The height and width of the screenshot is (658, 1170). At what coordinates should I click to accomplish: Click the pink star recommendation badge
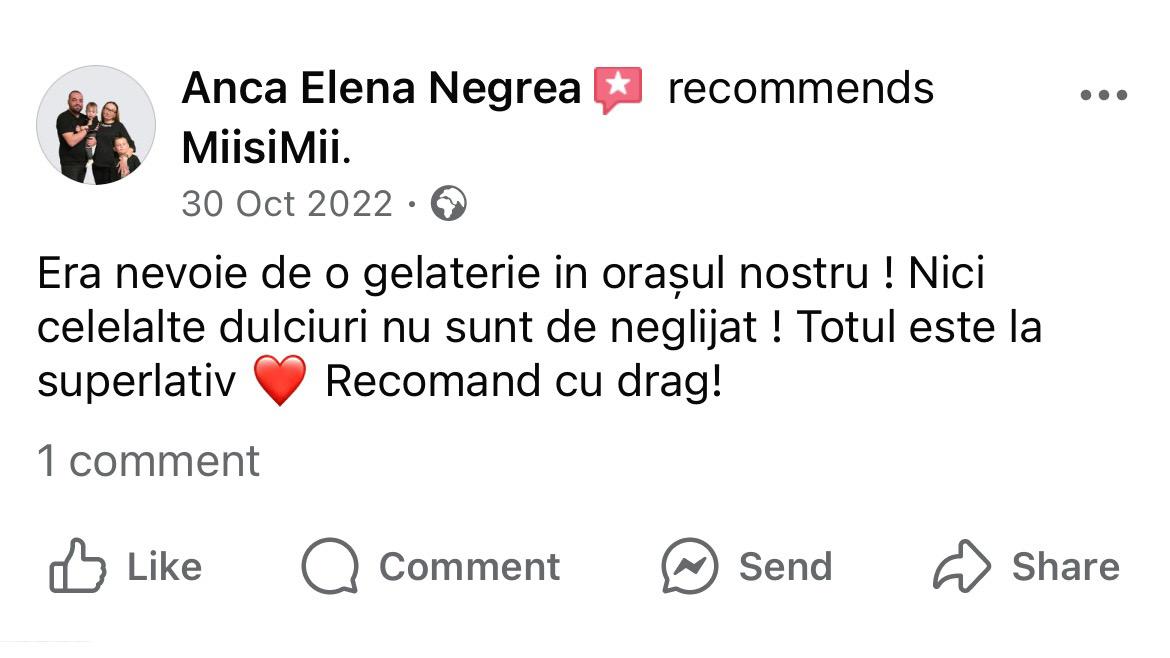618,90
